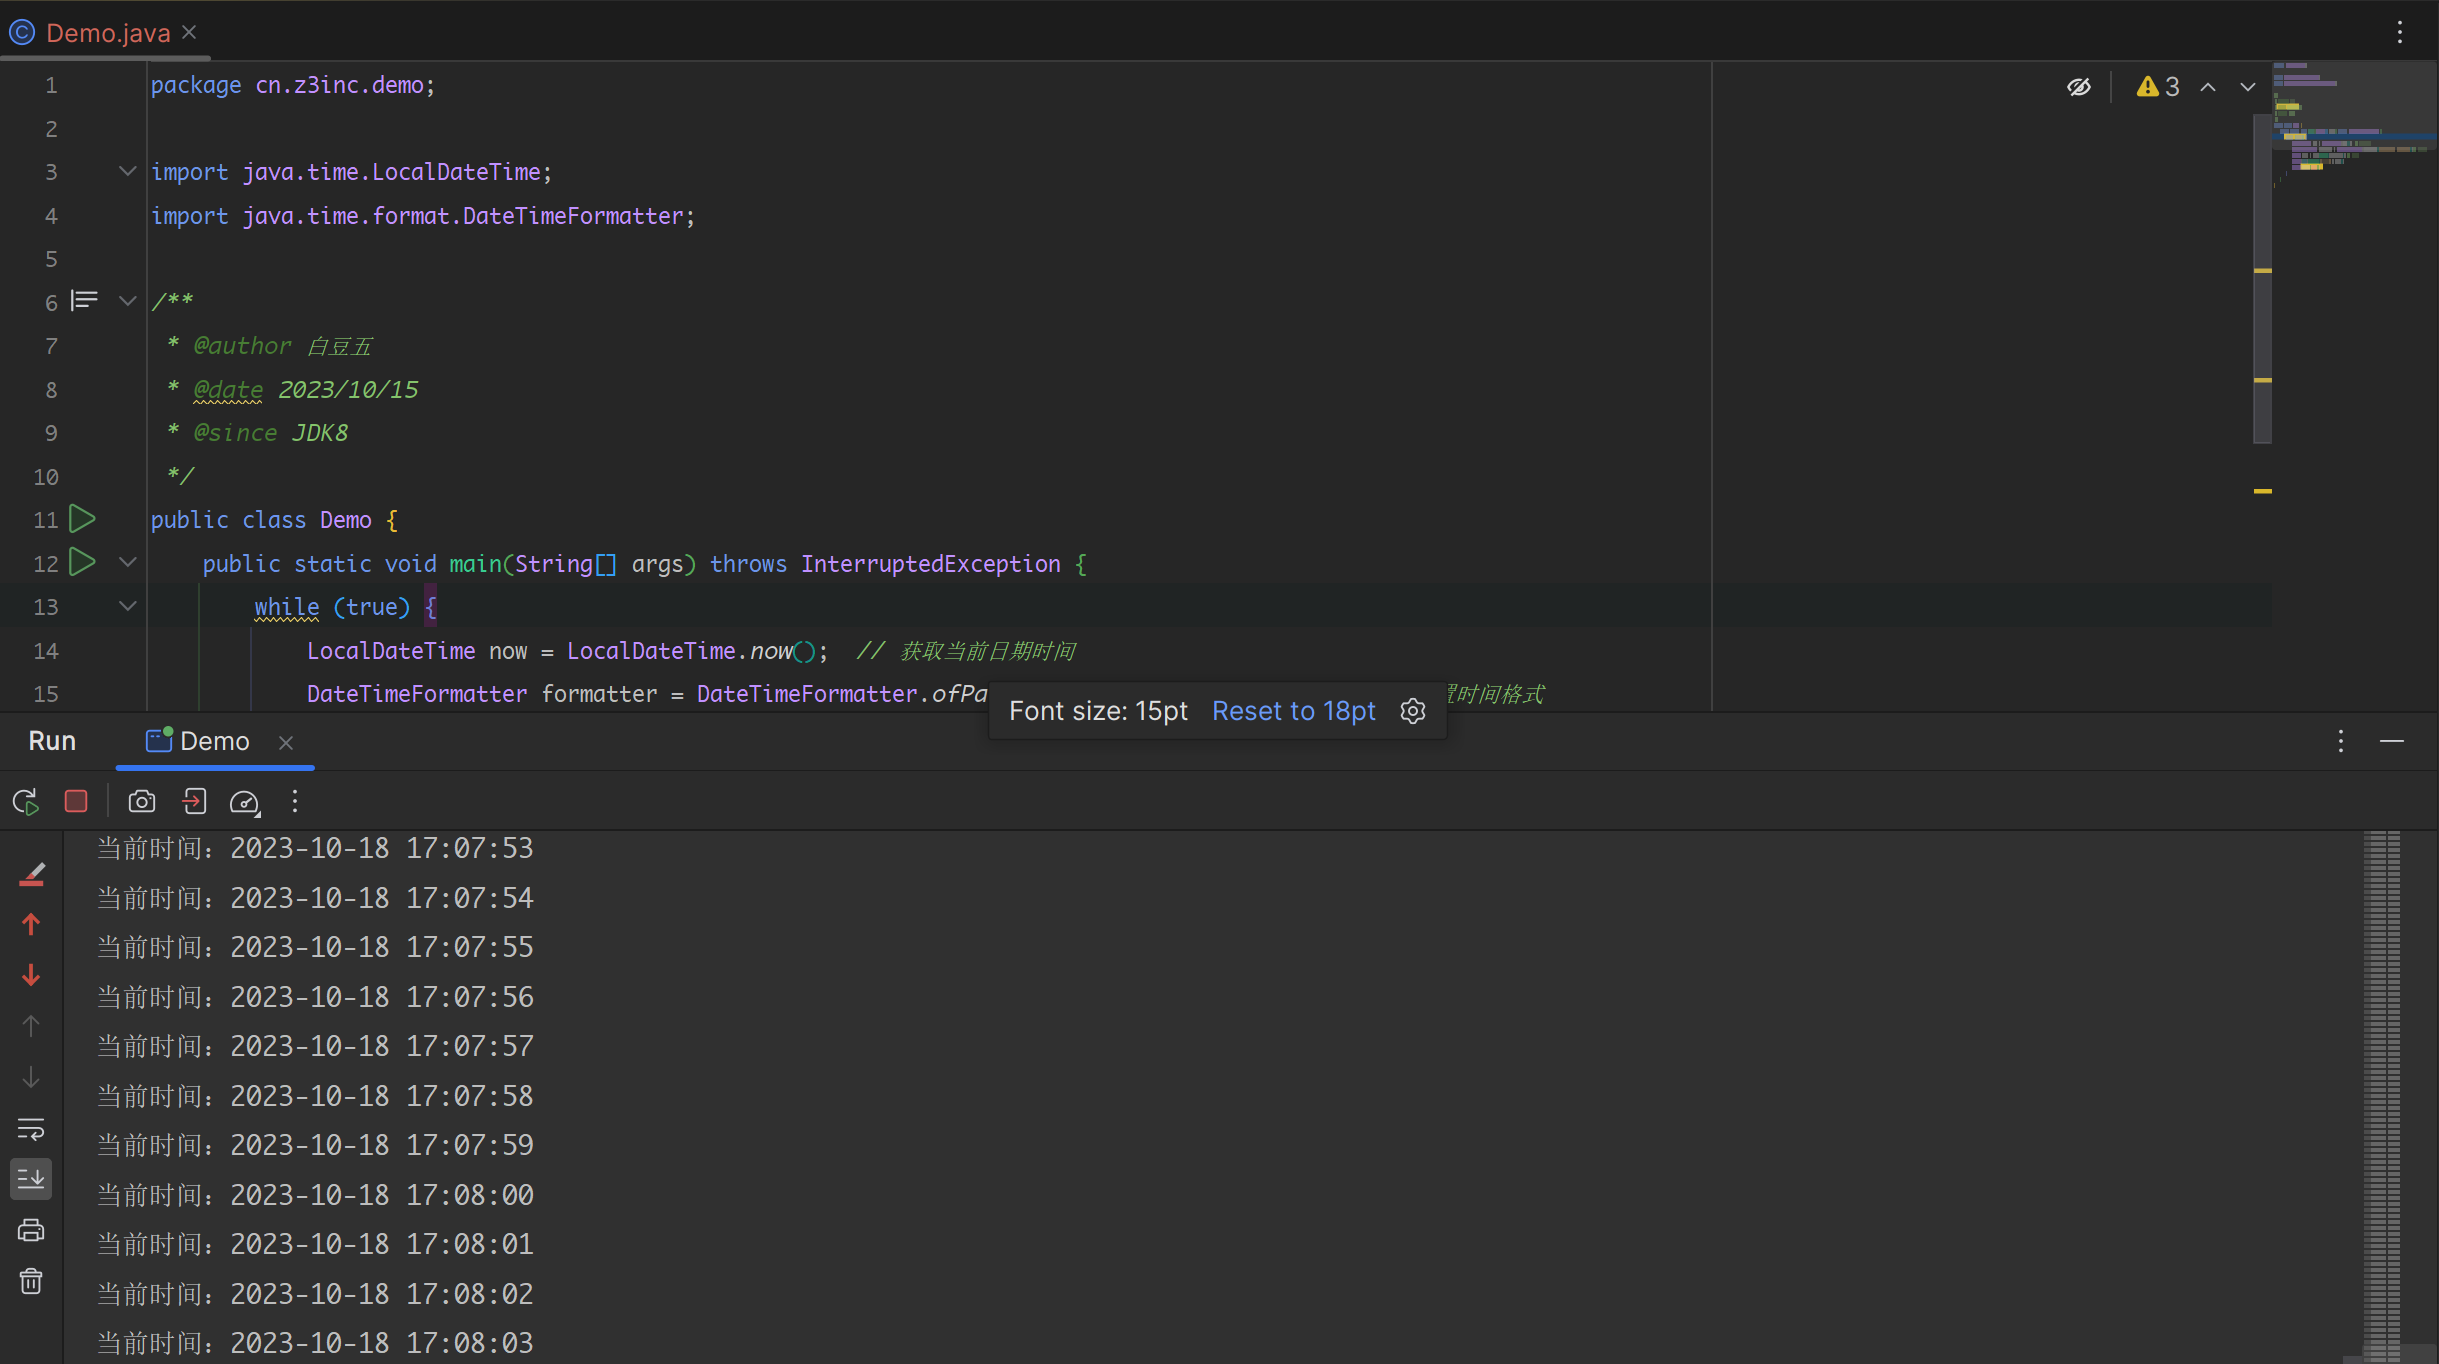Click the editor vertical scrollbar
The height and width of the screenshot is (1364, 2439).
point(2262,280)
